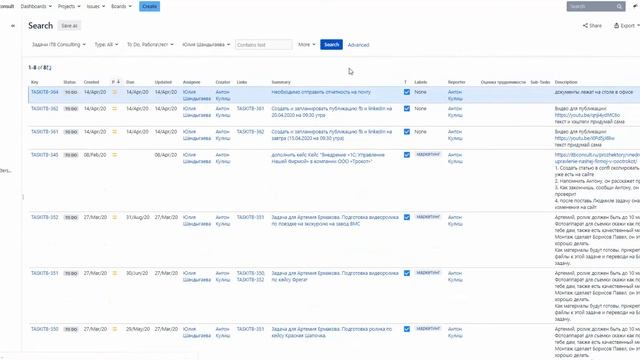Sort by the Status column header

click(x=69, y=82)
